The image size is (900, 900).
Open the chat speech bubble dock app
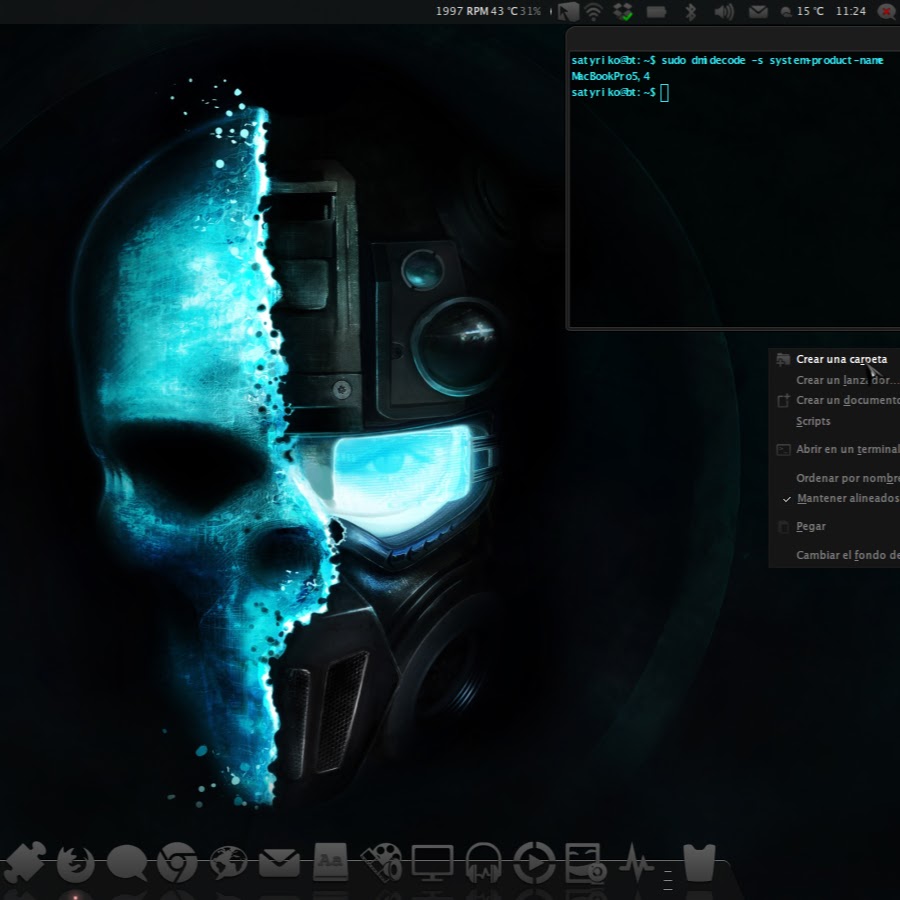tap(127, 863)
